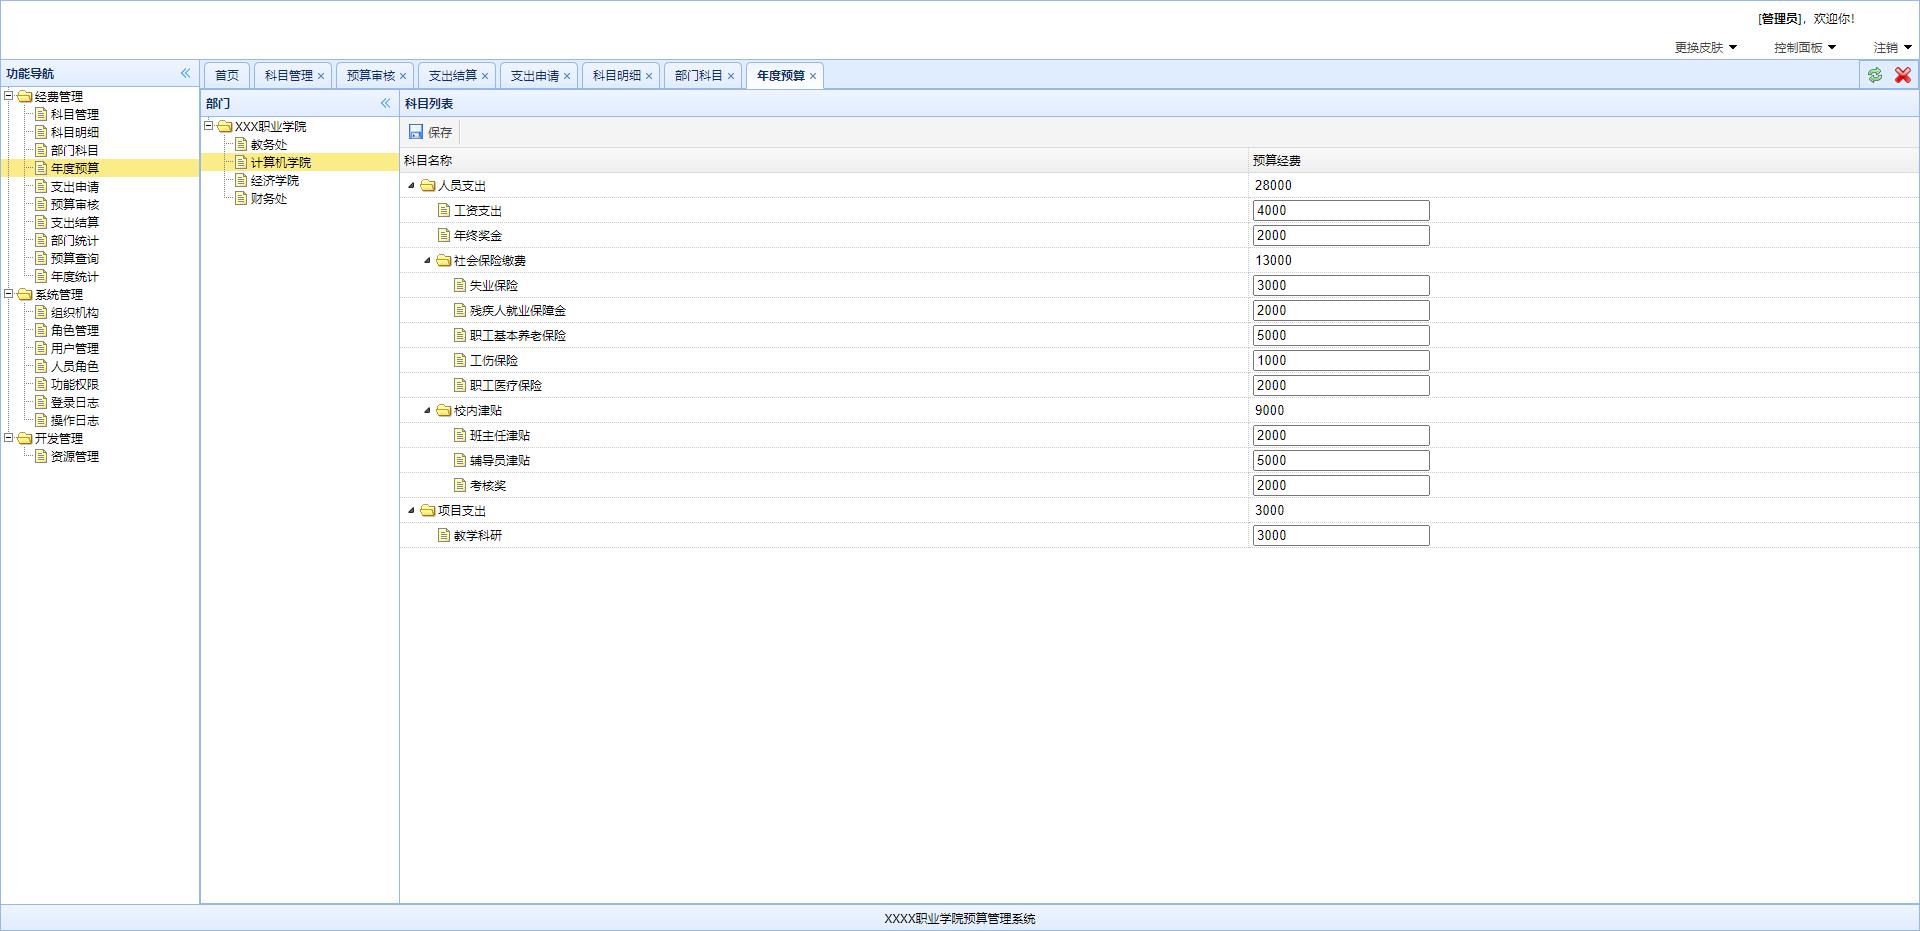Close the 科目管理 tab

pyautogui.click(x=321, y=76)
